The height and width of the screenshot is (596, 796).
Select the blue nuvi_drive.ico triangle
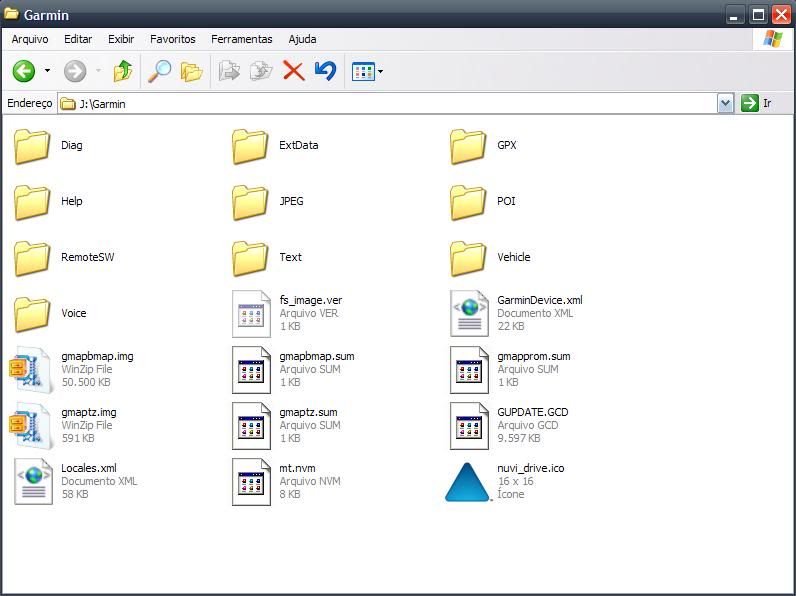(x=468, y=482)
